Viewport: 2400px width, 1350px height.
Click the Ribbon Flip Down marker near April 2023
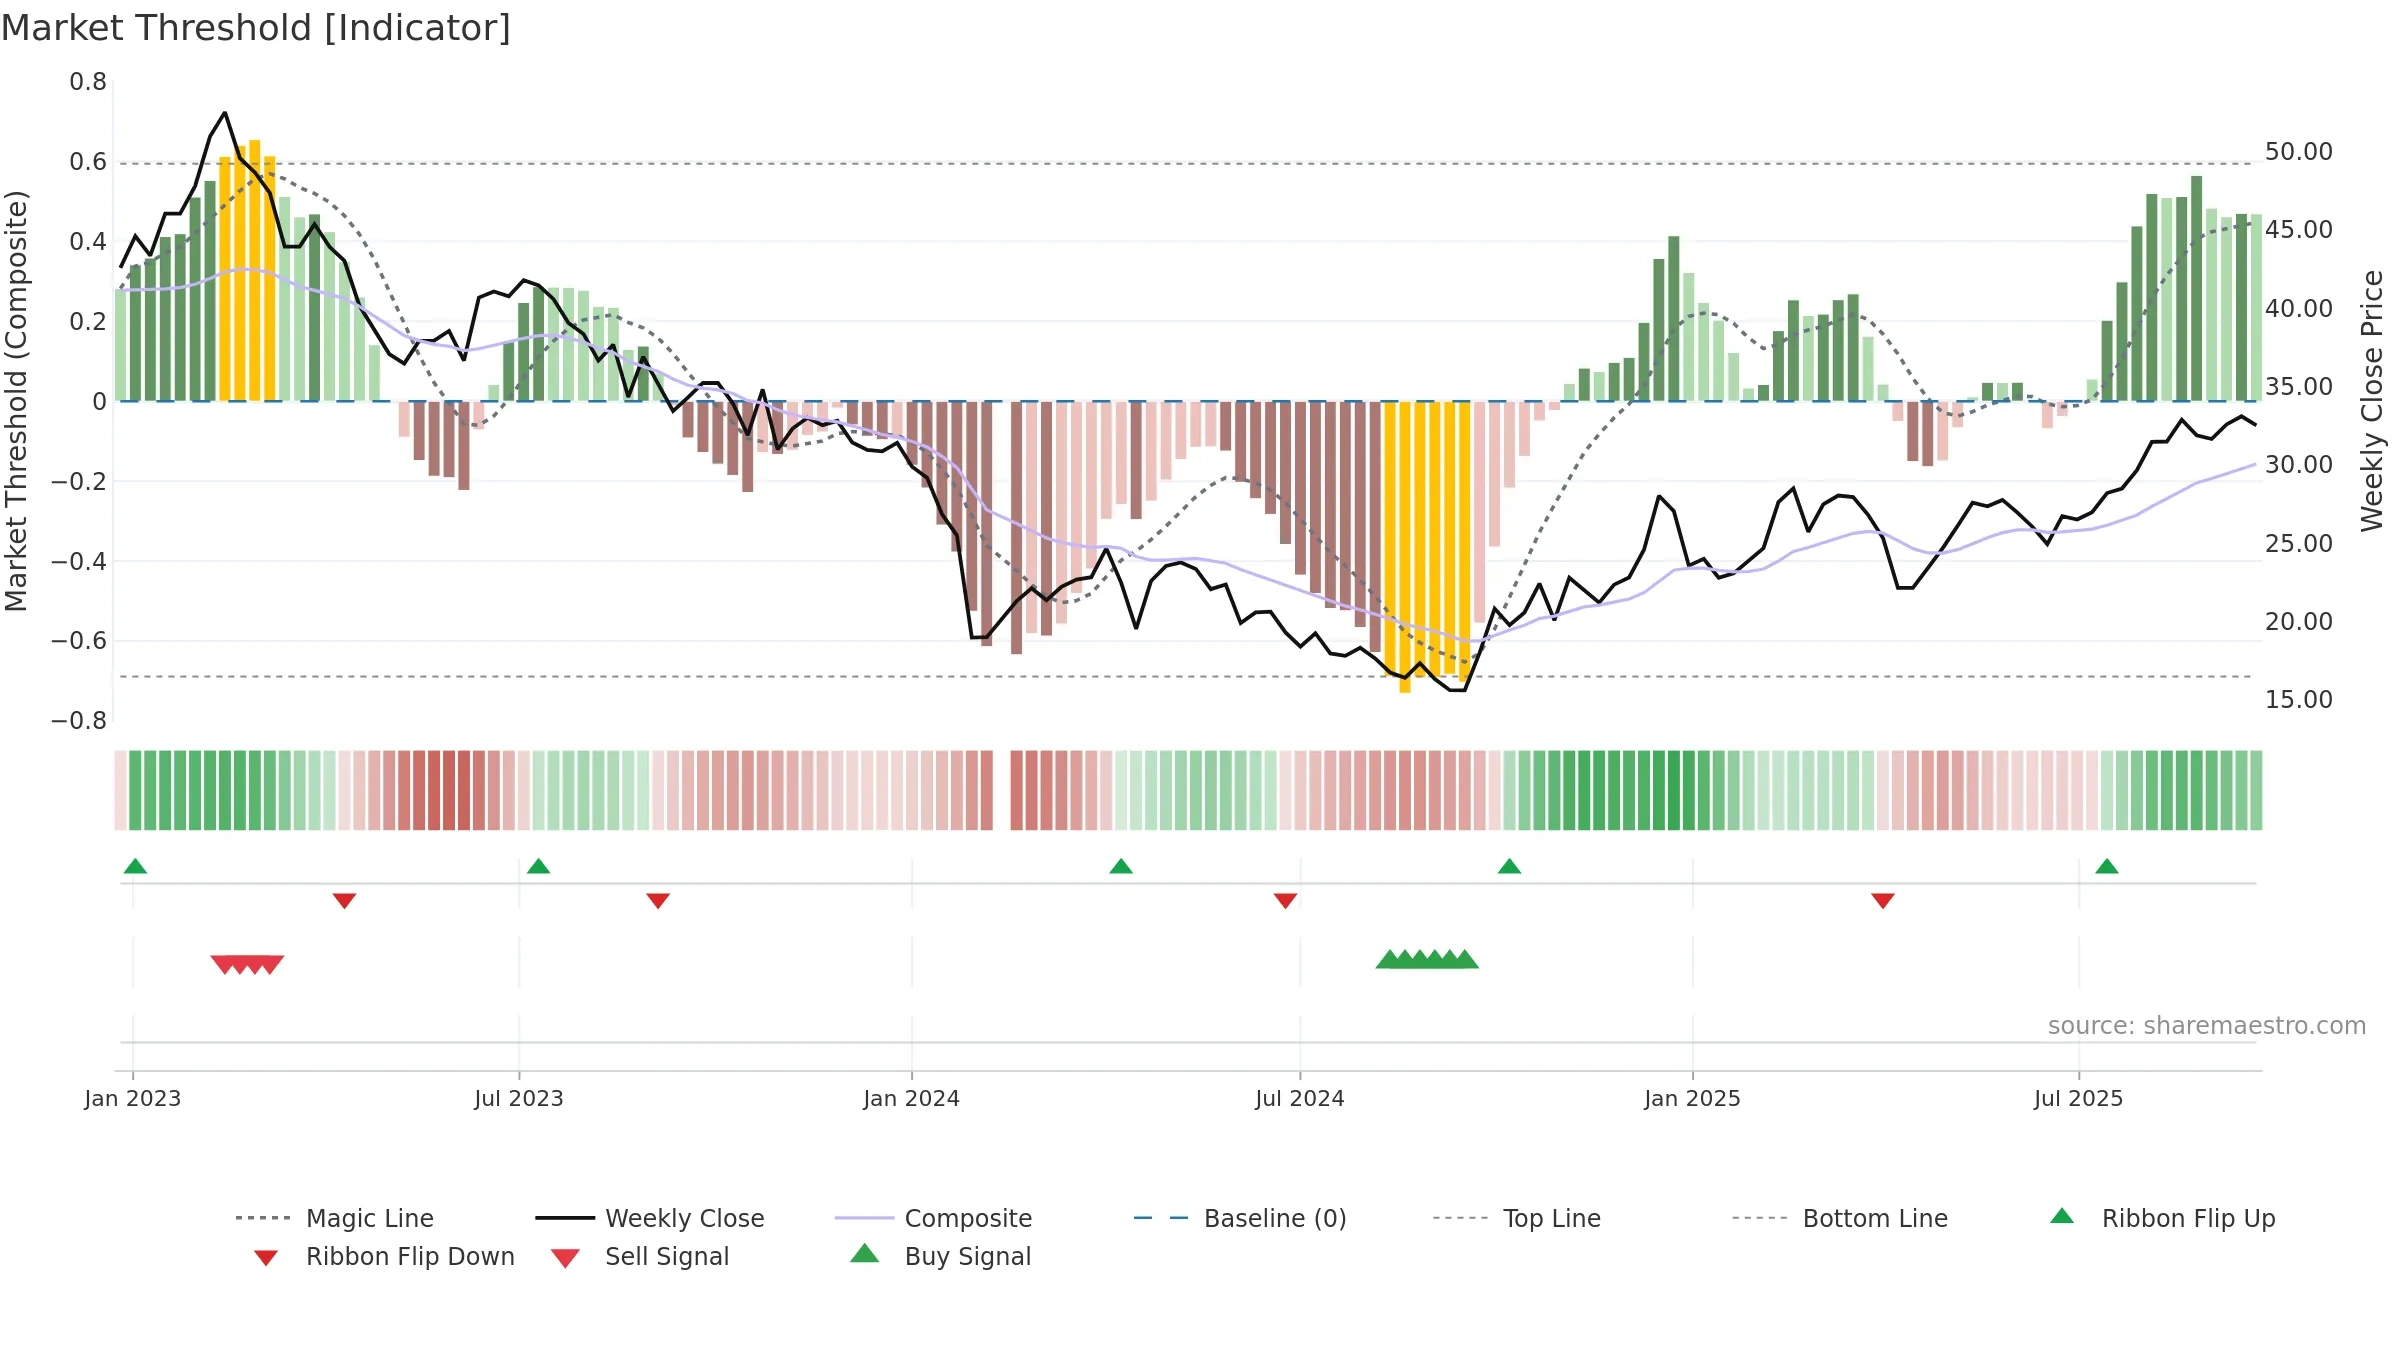[x=344, y=901]
